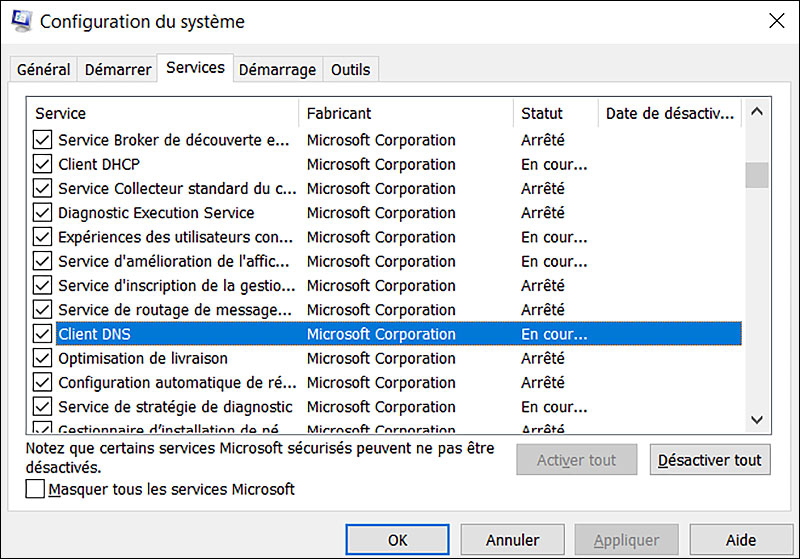Click the Appliquer button
This screenshot has width=800, height=559.
click(627, 540)
